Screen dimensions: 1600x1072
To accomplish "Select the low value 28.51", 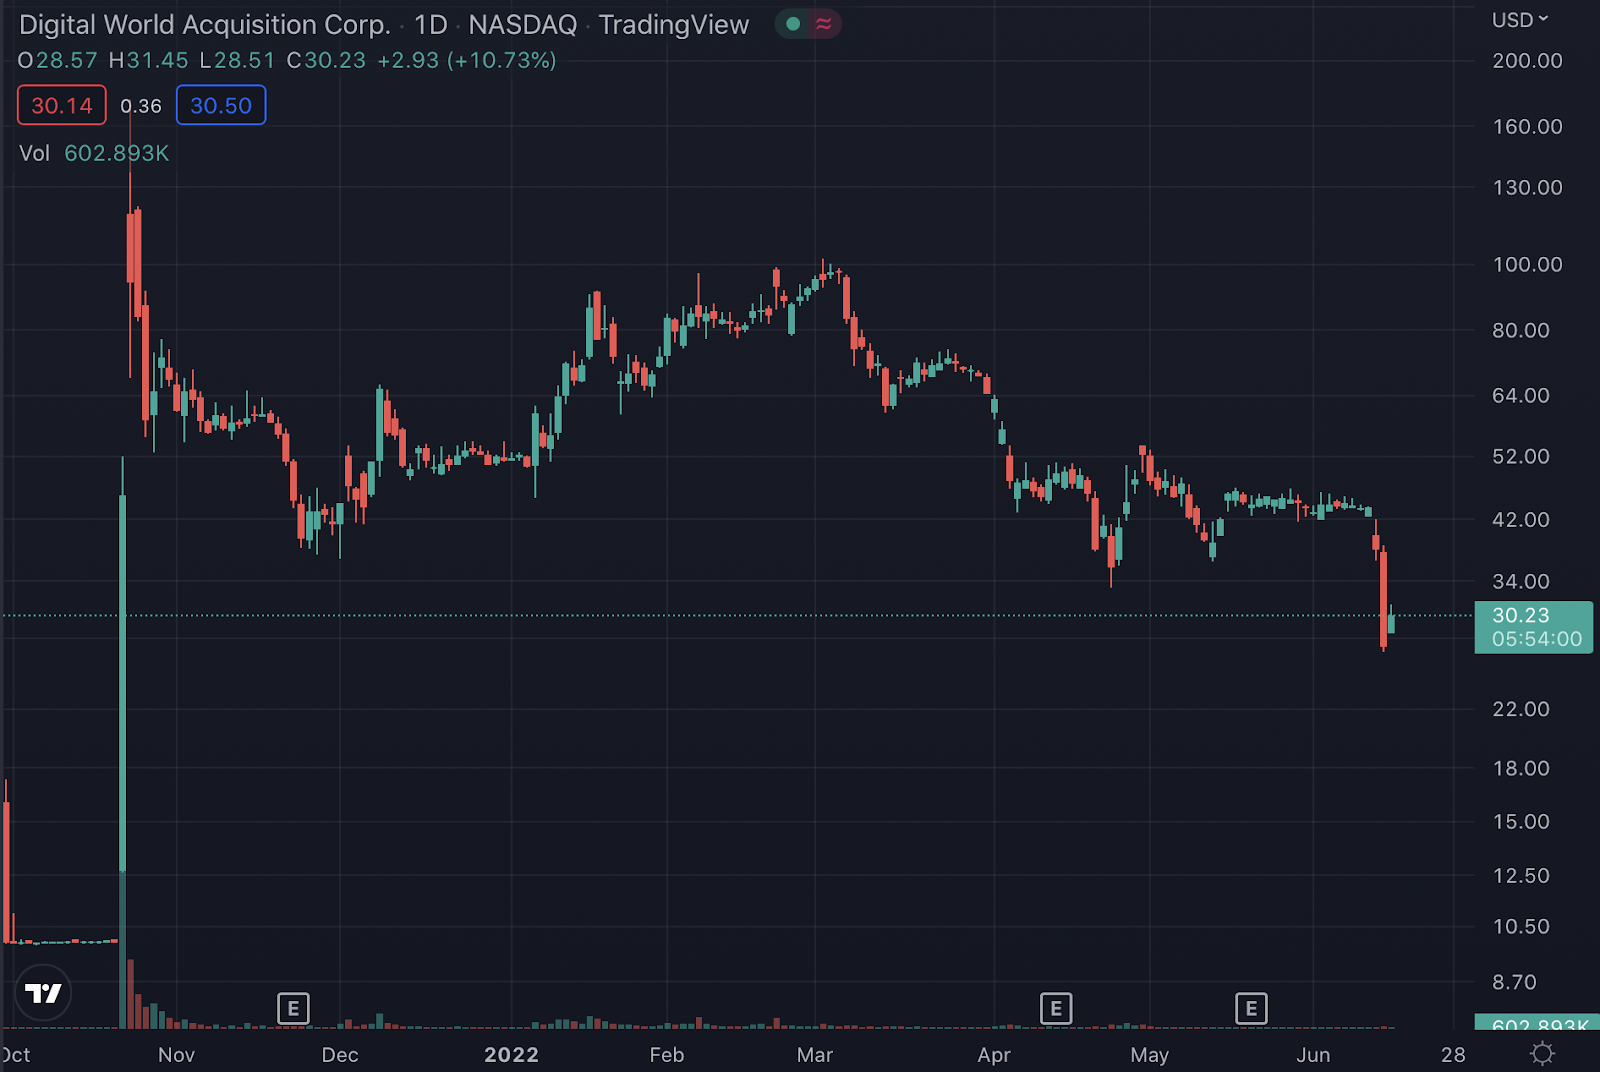I will click(x=244, y=60).
